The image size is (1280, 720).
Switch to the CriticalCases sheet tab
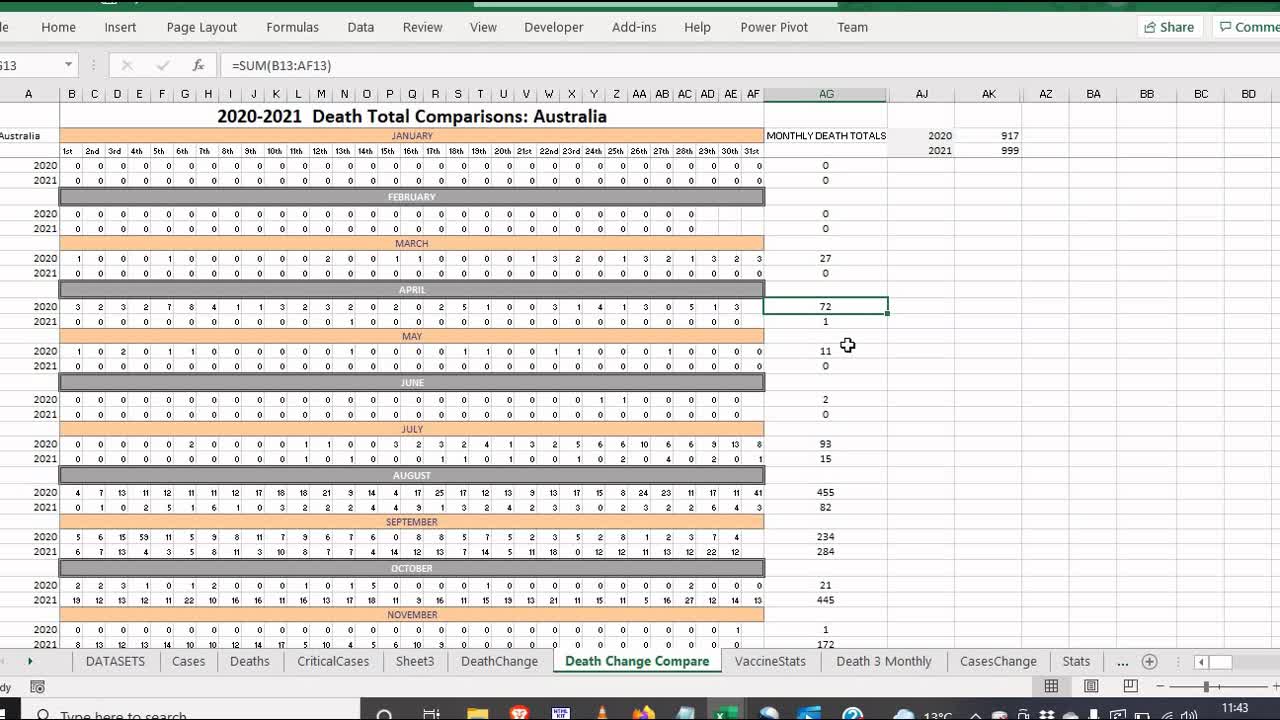coord(333,661)
